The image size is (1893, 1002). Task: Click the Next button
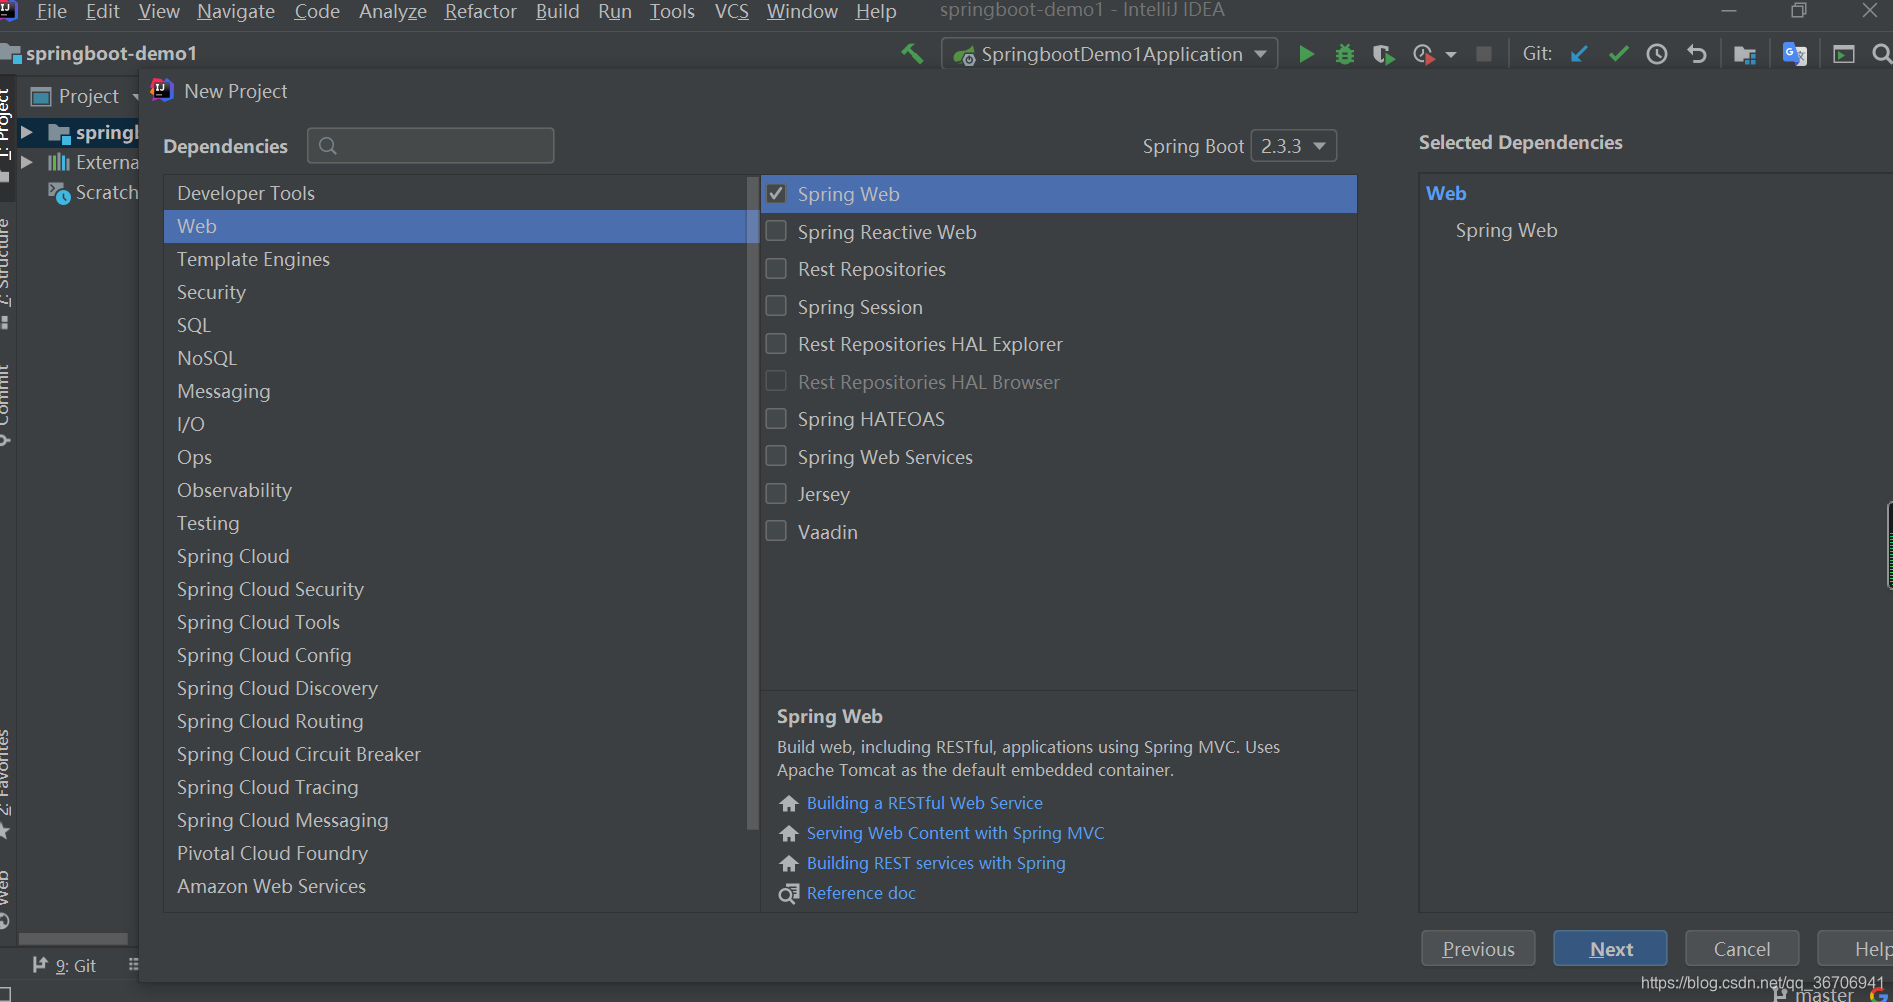click(x=1610, y=948)
